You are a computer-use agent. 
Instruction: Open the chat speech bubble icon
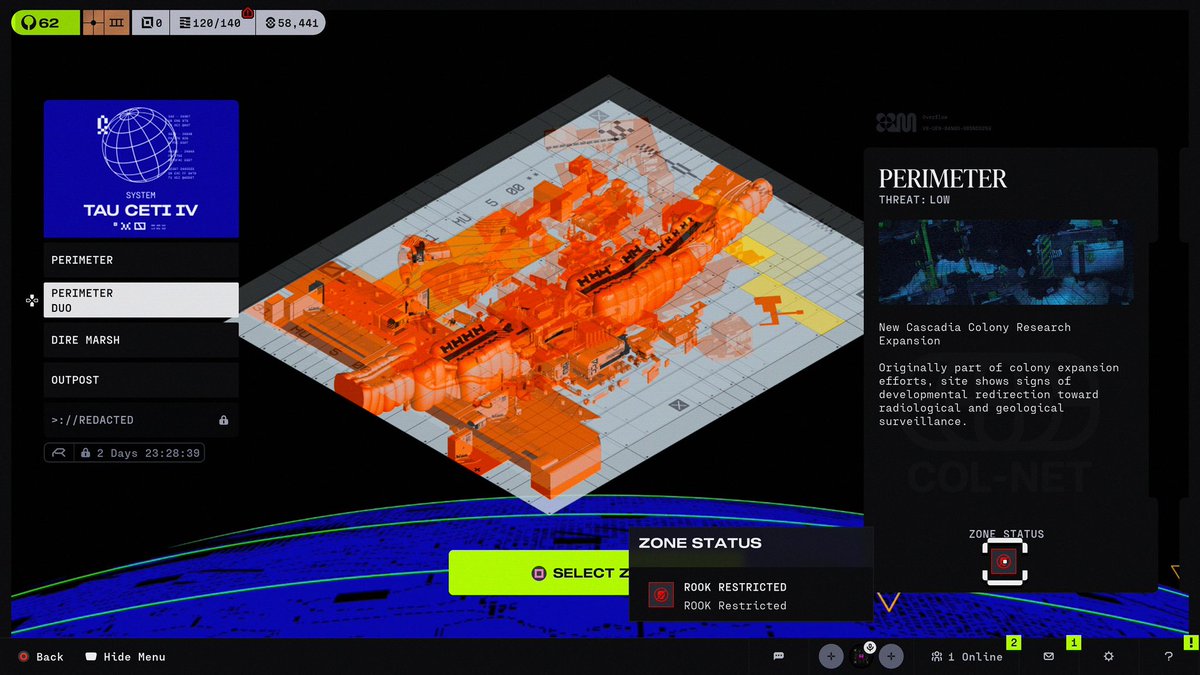[778, 656]
